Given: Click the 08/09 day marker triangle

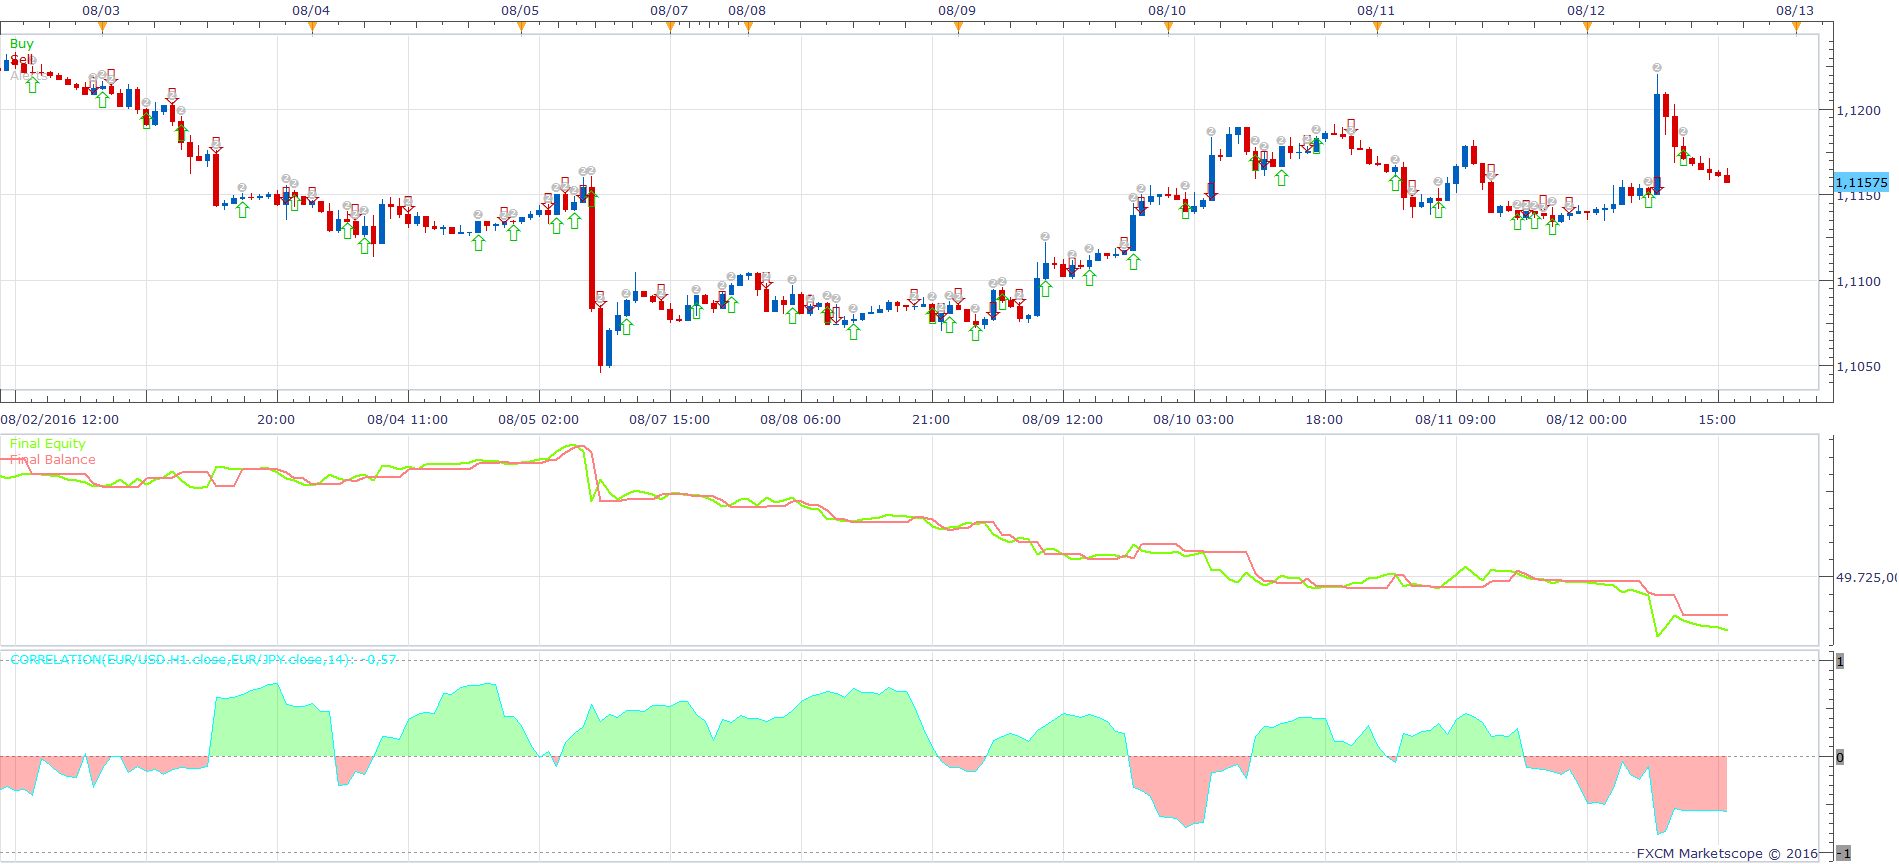Looking at the screenshot, I should pyautogui.click(x=958, y=28).
